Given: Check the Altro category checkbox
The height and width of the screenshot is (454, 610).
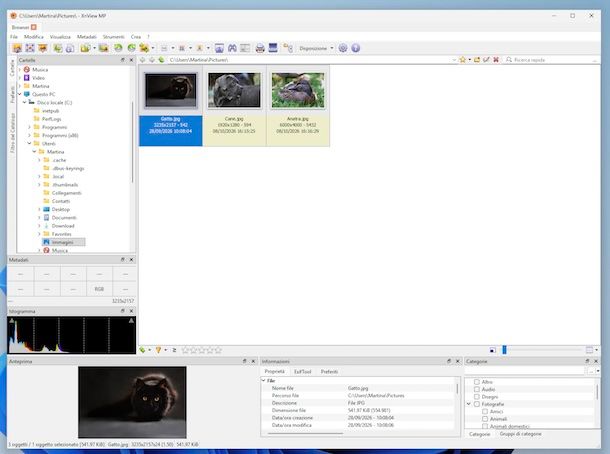Looking at the screenshot, I should point(477,382).
